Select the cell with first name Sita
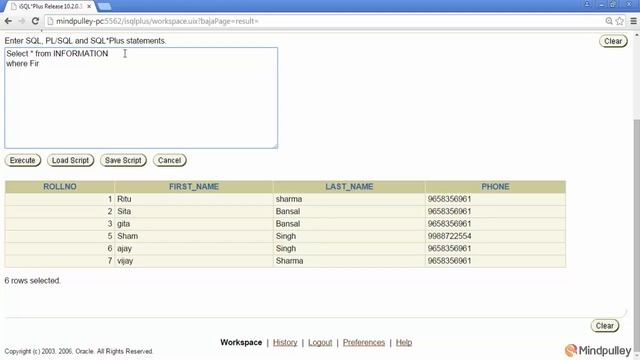640x360 pixels. point(194,211)
